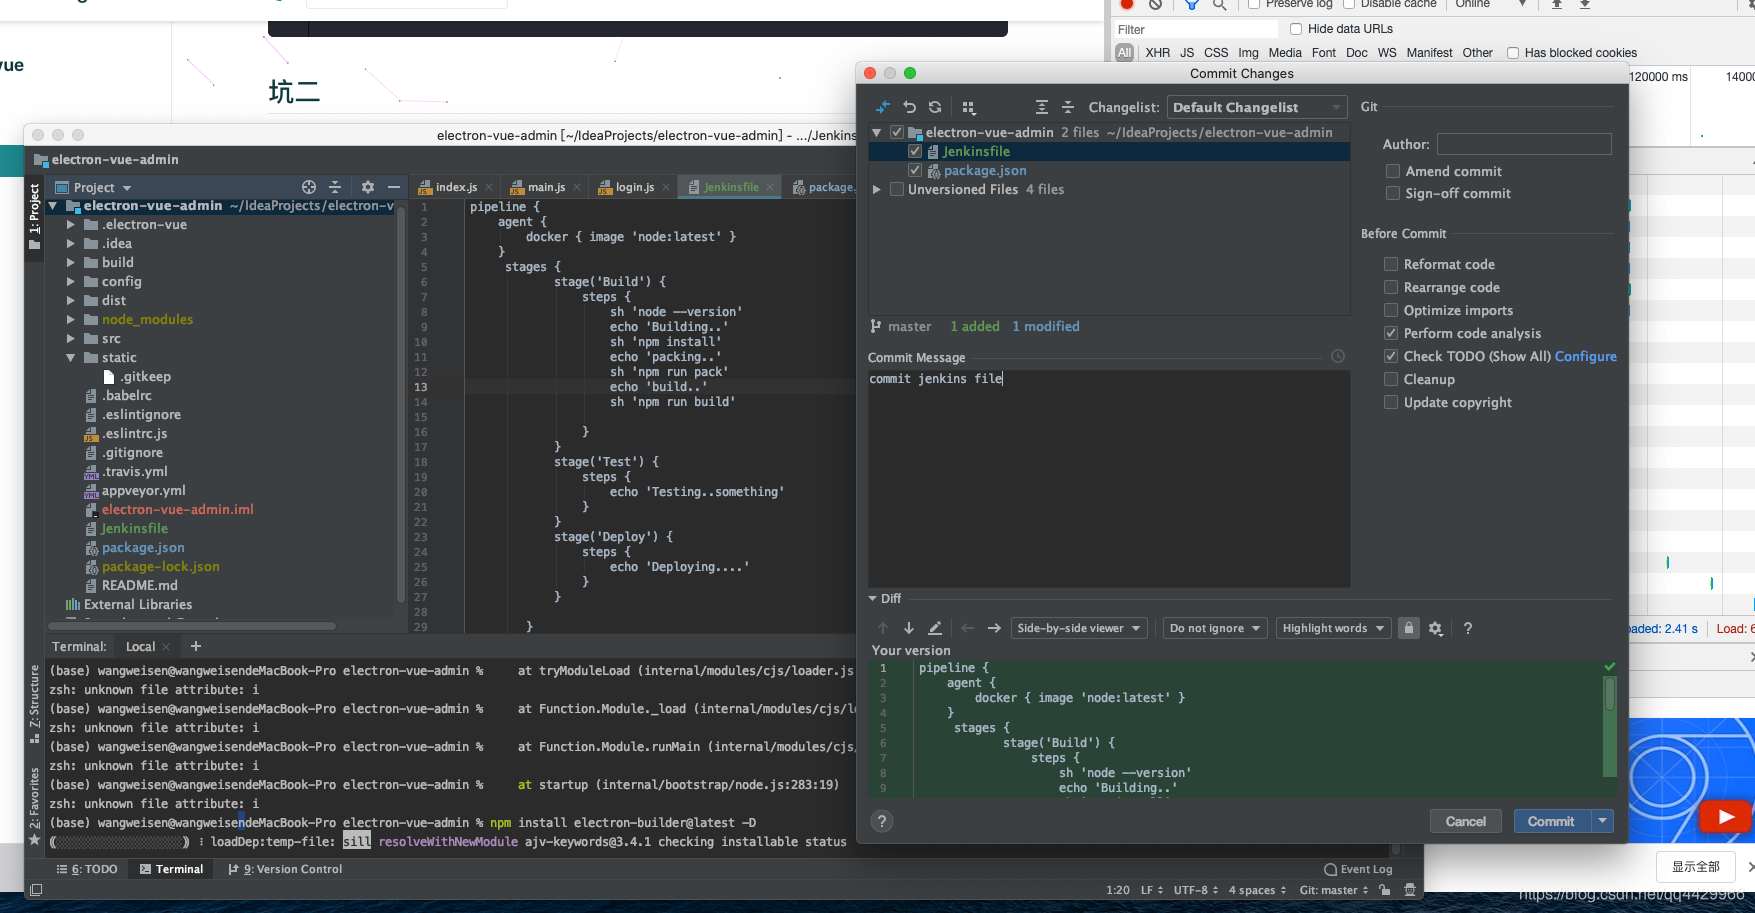Check the Unversioned Files checkbox
1755x913 pixels.
[897, 189]
